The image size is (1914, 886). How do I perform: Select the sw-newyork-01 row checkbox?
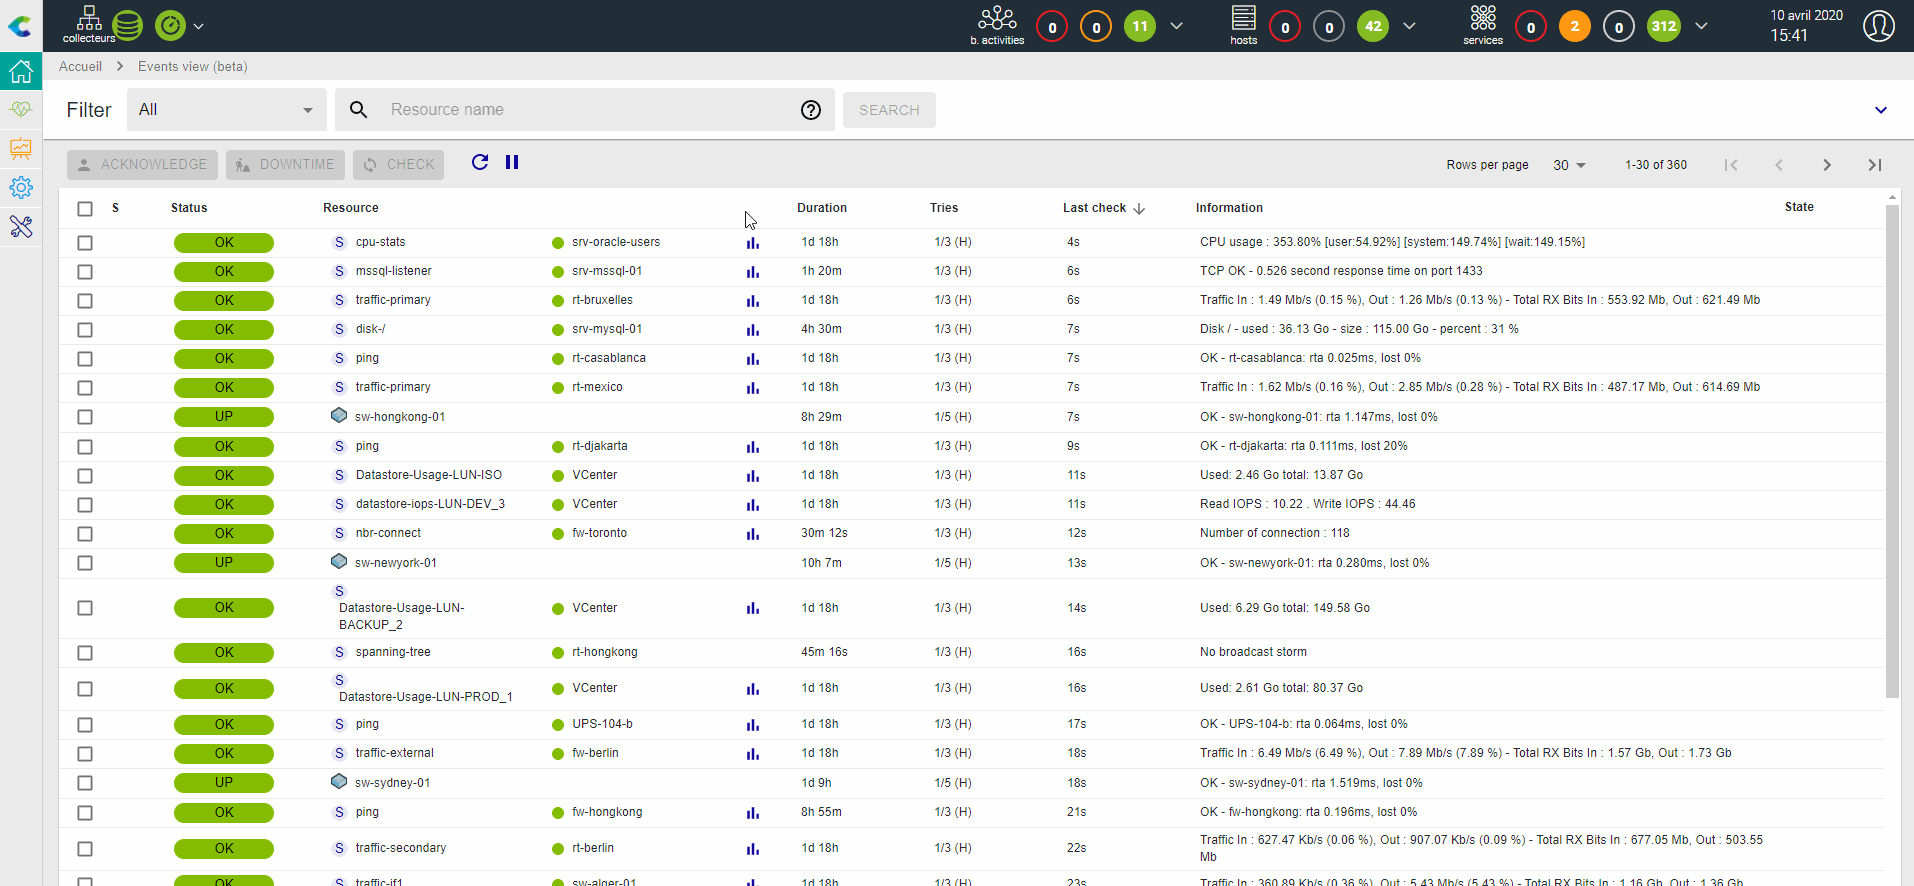click(x=85, y=563)
